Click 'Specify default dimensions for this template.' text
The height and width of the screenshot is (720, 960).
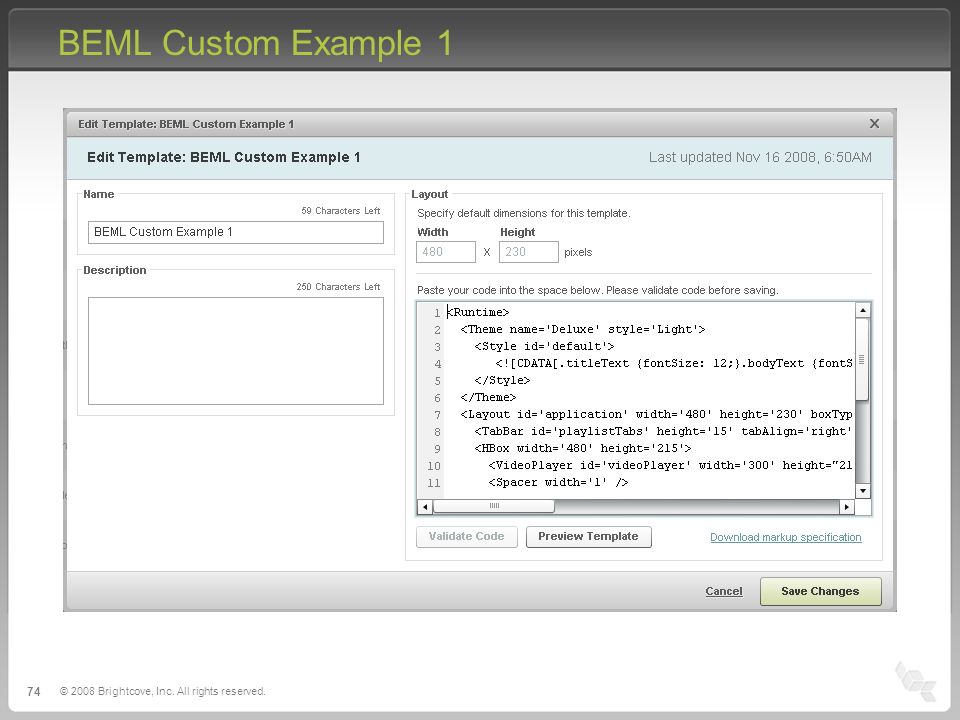click(x=523, y=213)
